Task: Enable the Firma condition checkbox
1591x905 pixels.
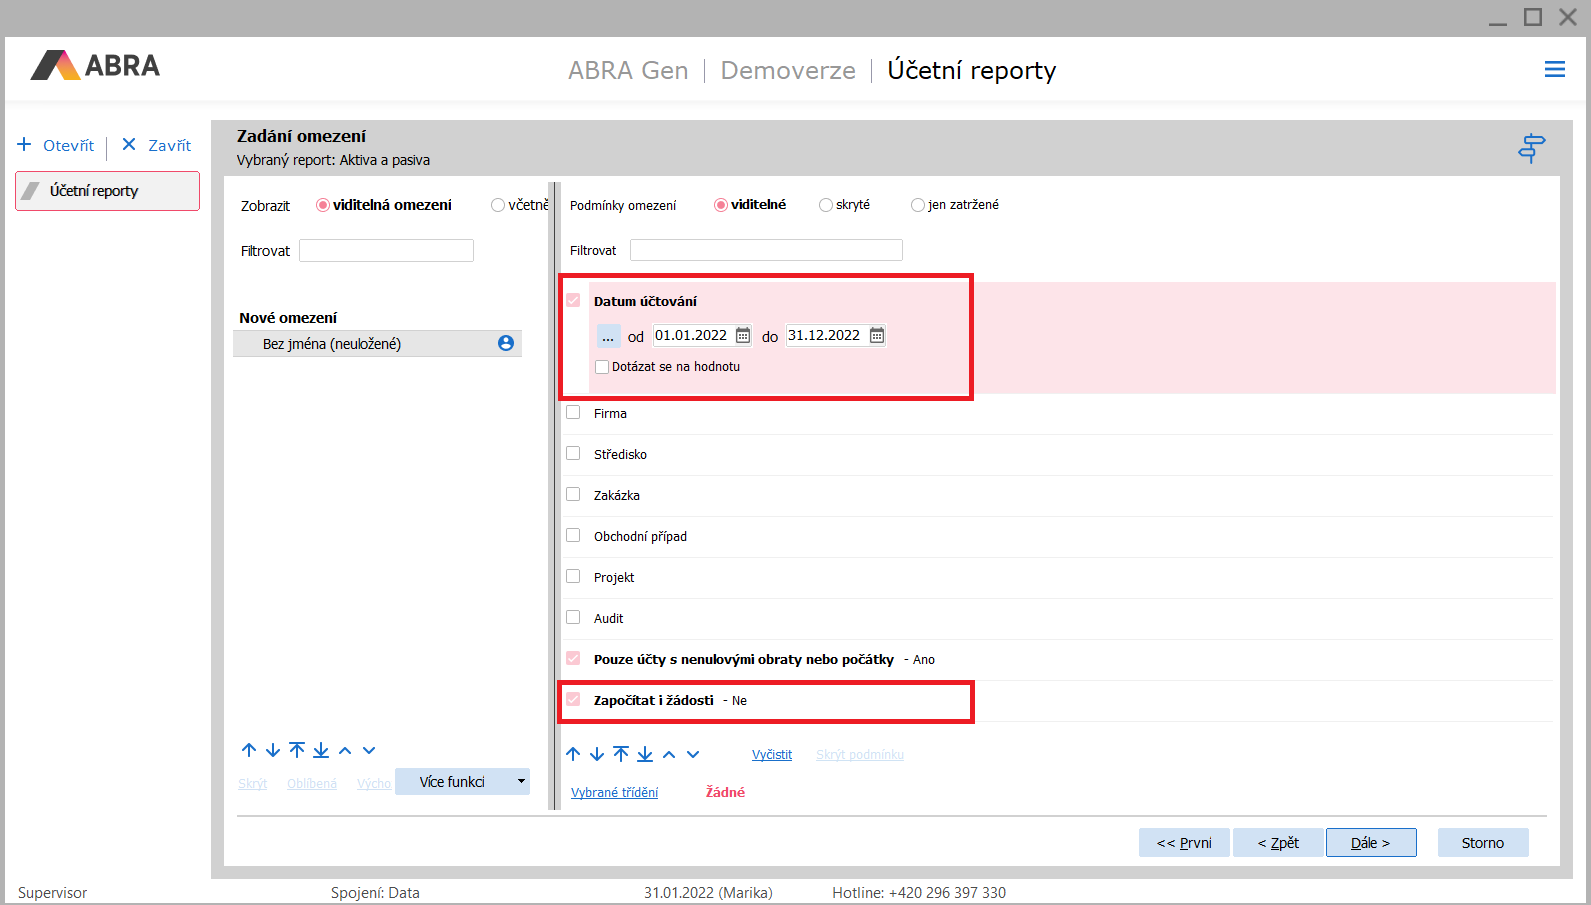Action: tap(573, 412)
